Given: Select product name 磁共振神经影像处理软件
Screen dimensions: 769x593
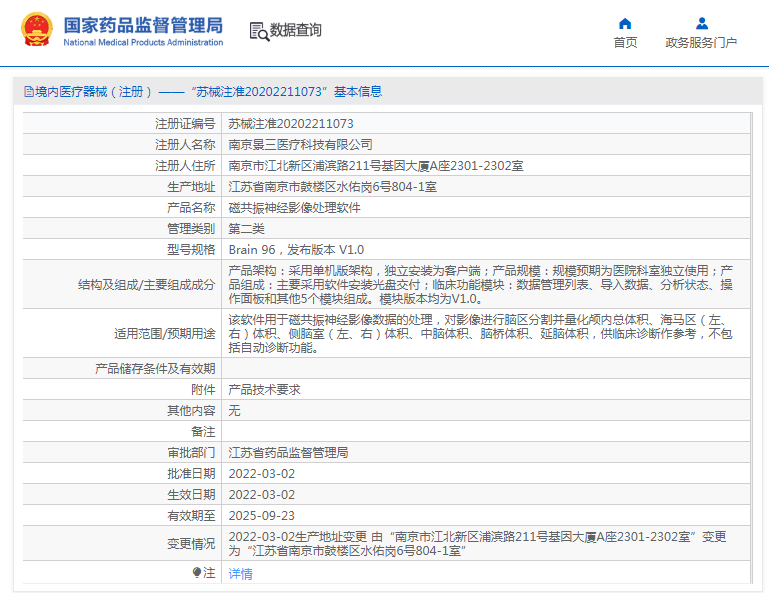Looking at the screenshot, I should coord(294,208).
